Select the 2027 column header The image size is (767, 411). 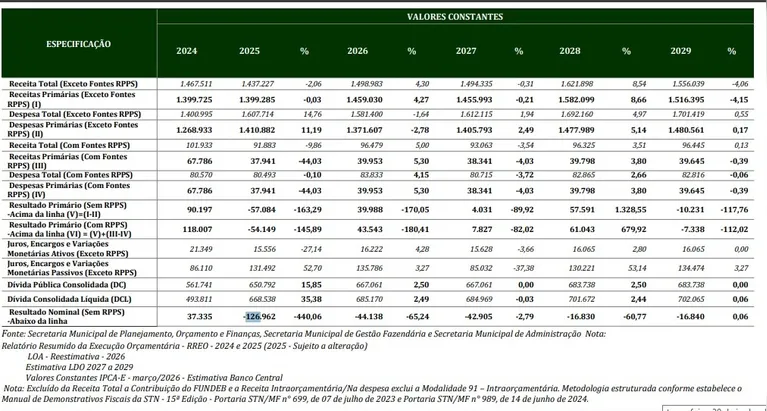466,51
